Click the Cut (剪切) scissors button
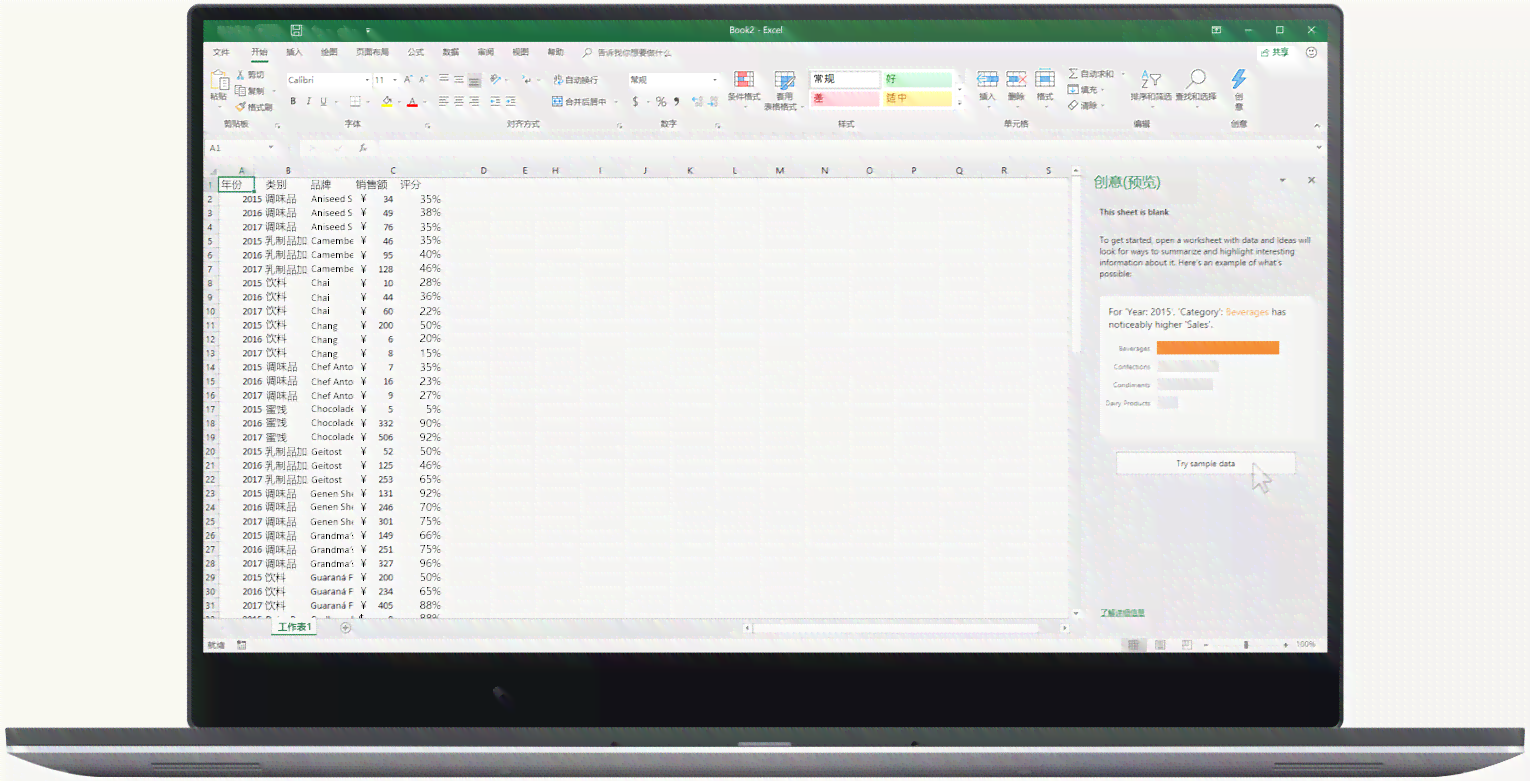This screenshot has width=1530, height=781. tap(251, 75)
